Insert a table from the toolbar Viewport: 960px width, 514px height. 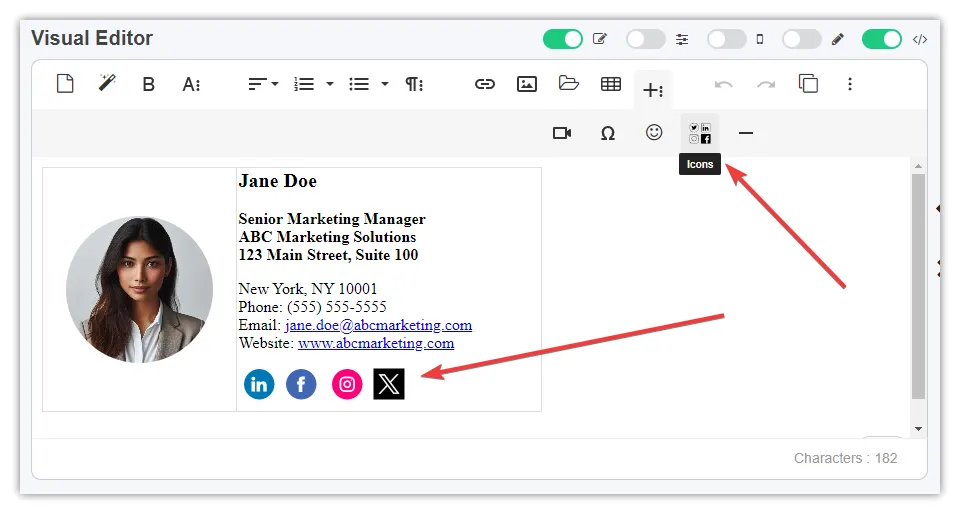[611, 84]
